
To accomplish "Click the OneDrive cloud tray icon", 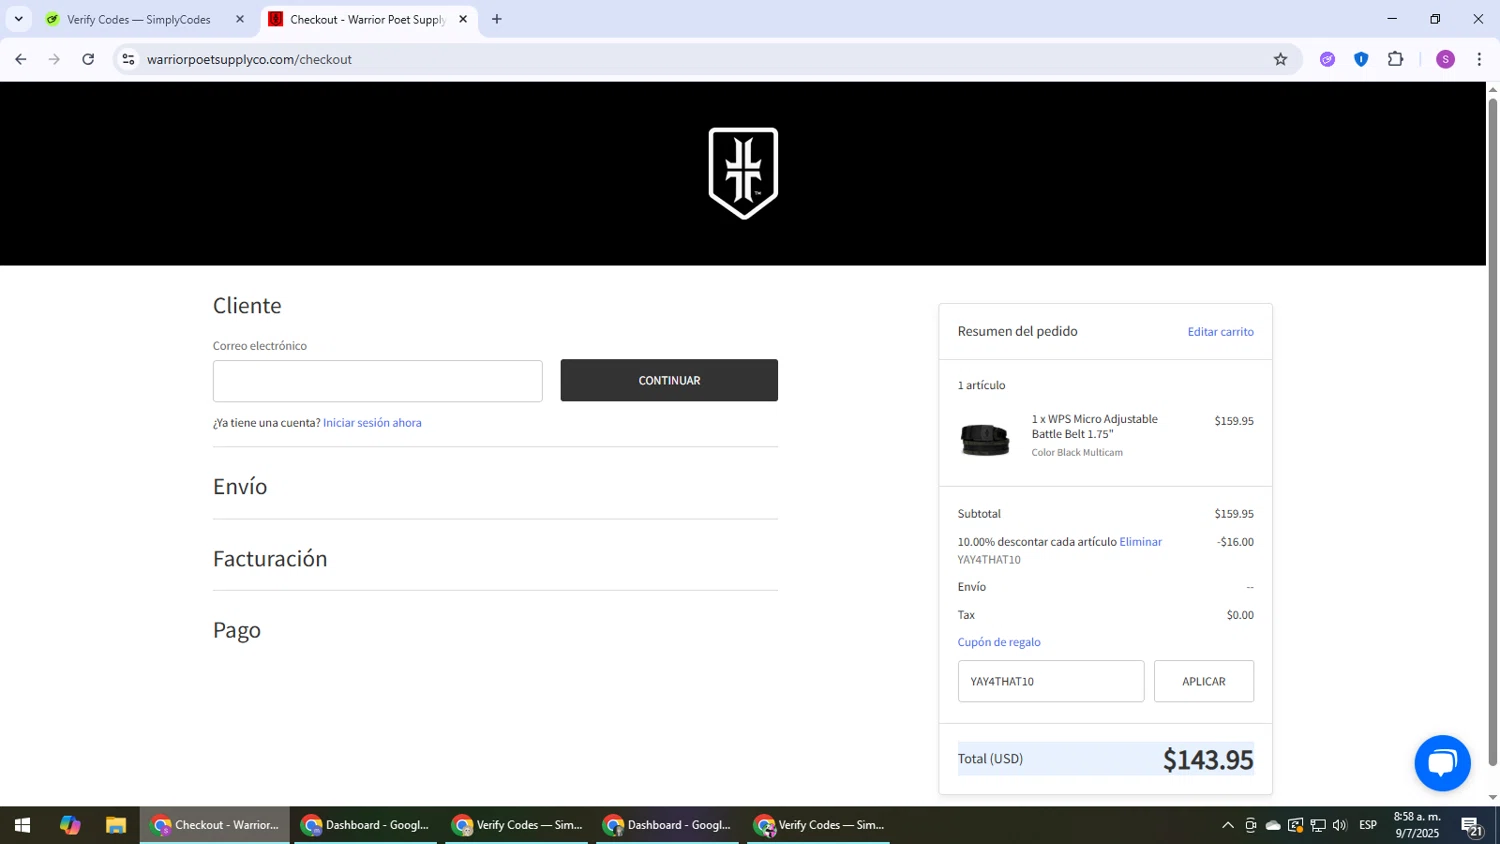I will pyautogui.click(x=1273, y=825).
